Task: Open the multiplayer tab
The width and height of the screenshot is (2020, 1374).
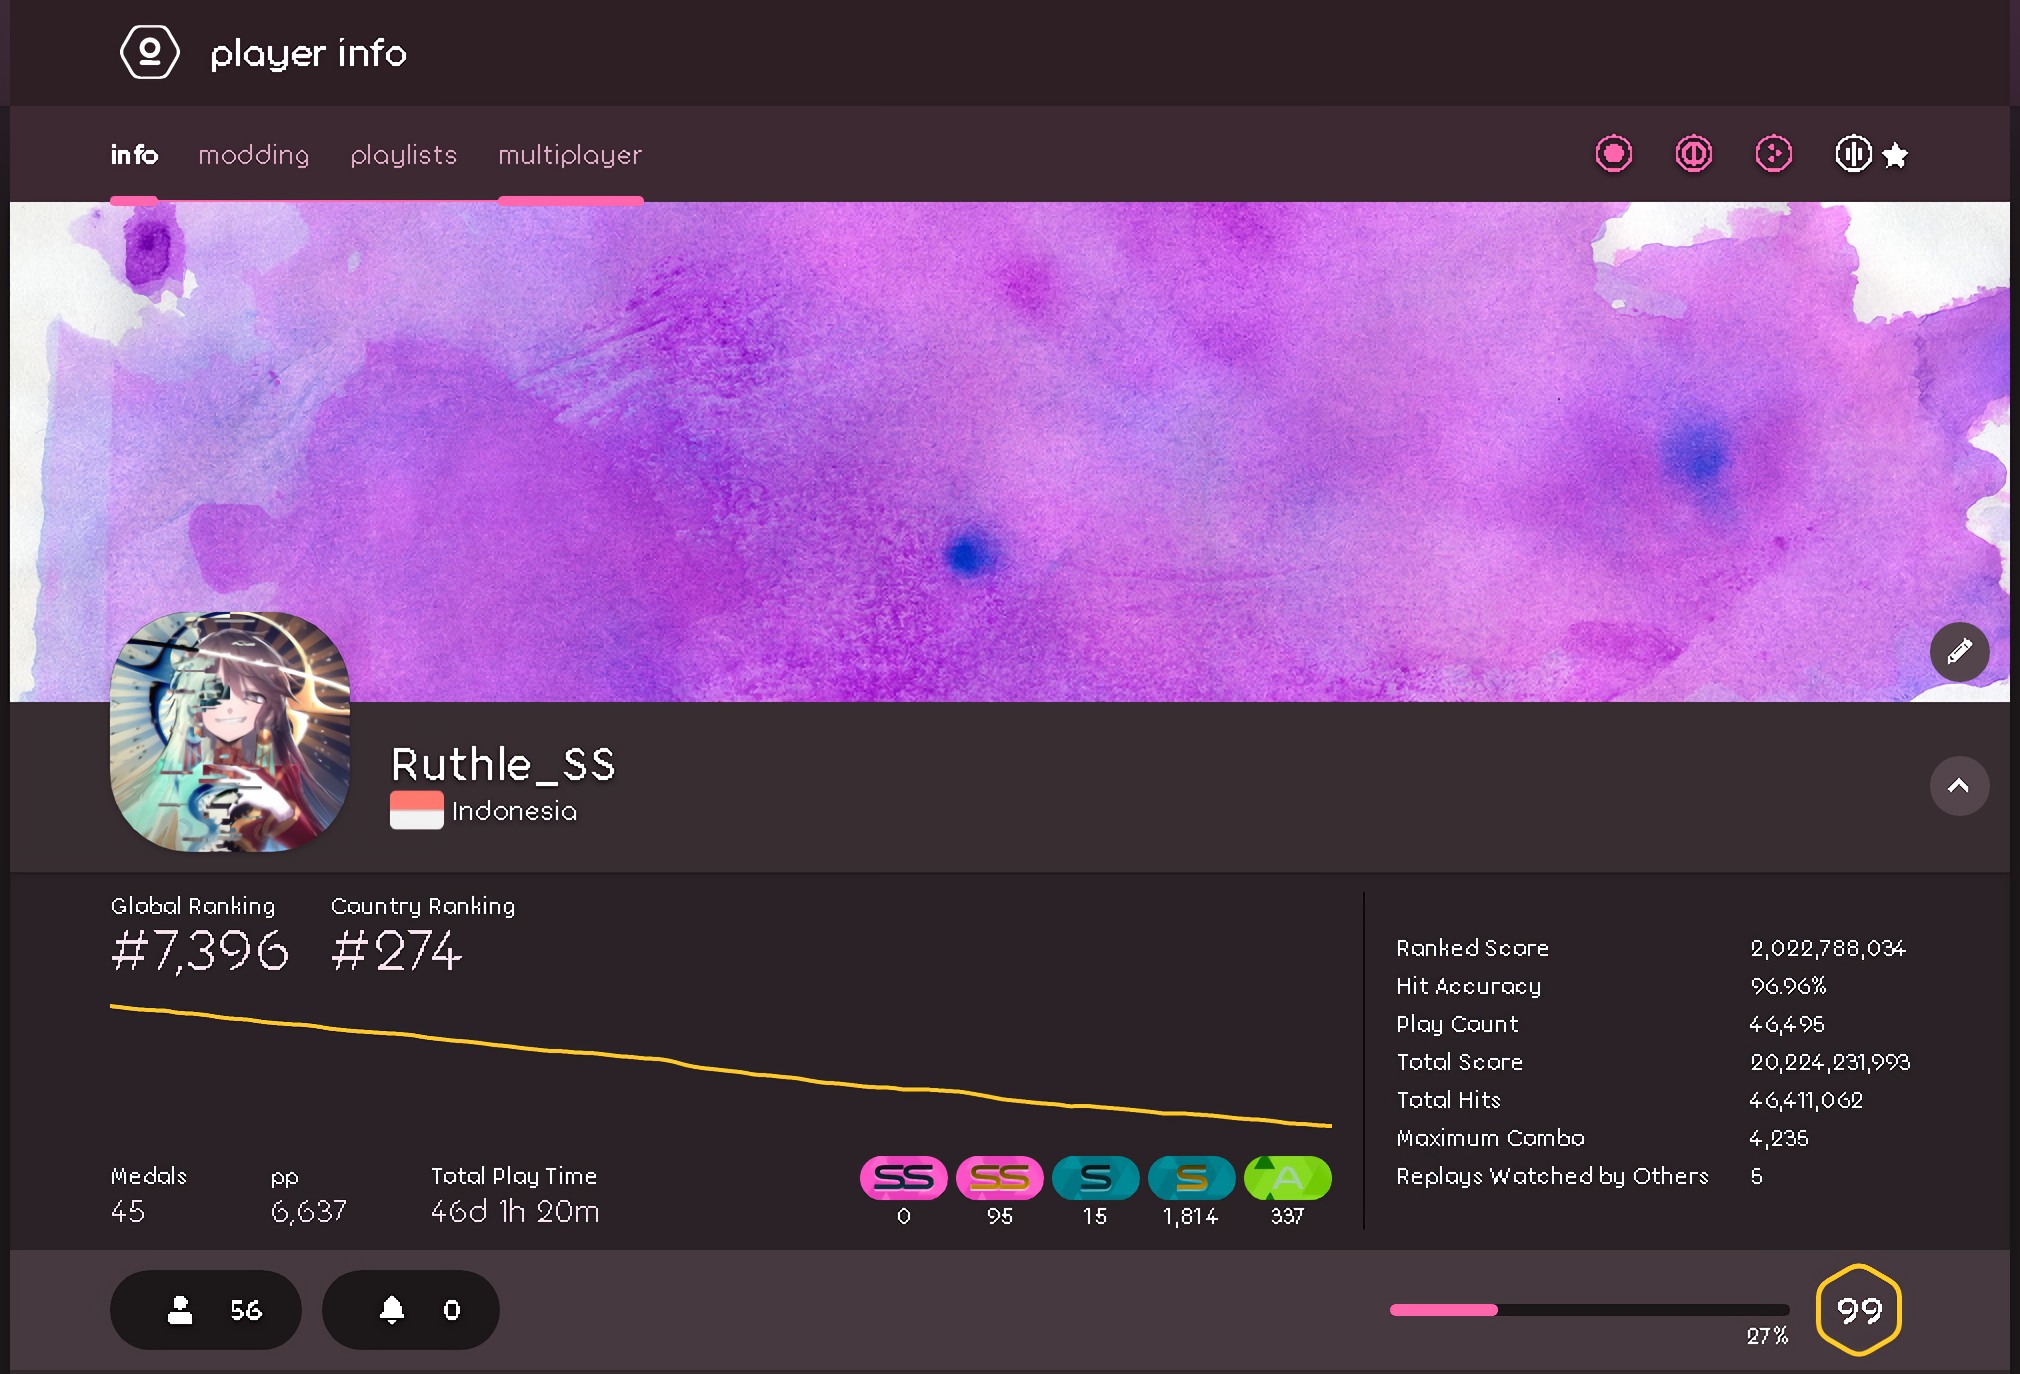Action: 570,155
